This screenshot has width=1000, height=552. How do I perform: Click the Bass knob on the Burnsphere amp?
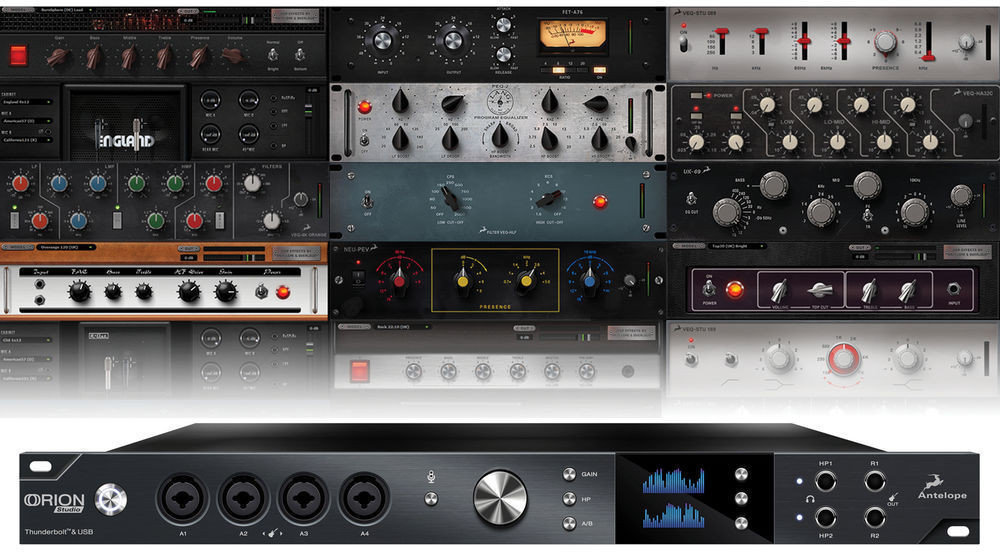coord(94,58)
